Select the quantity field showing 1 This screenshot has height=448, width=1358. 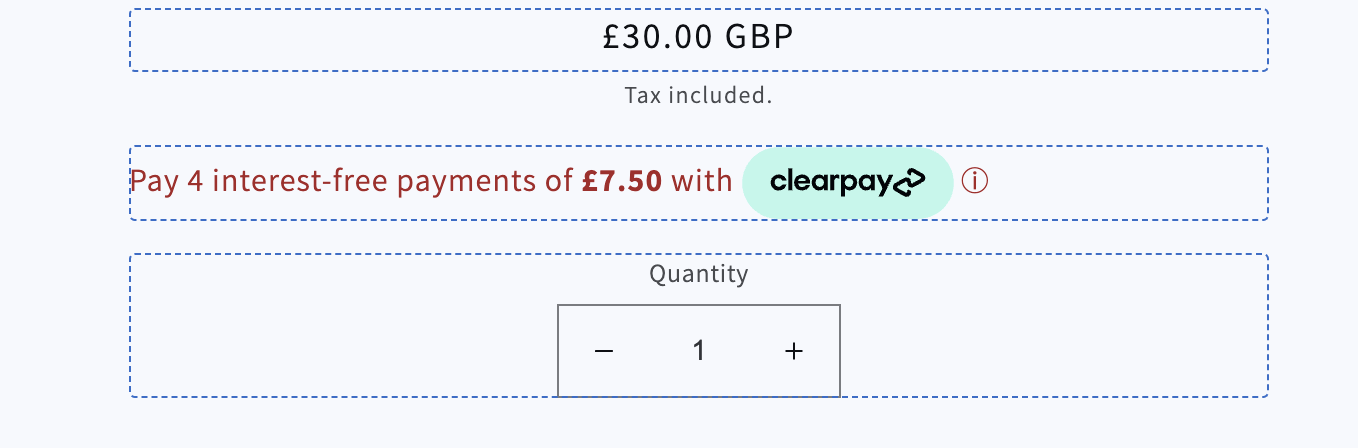point(699,351)
